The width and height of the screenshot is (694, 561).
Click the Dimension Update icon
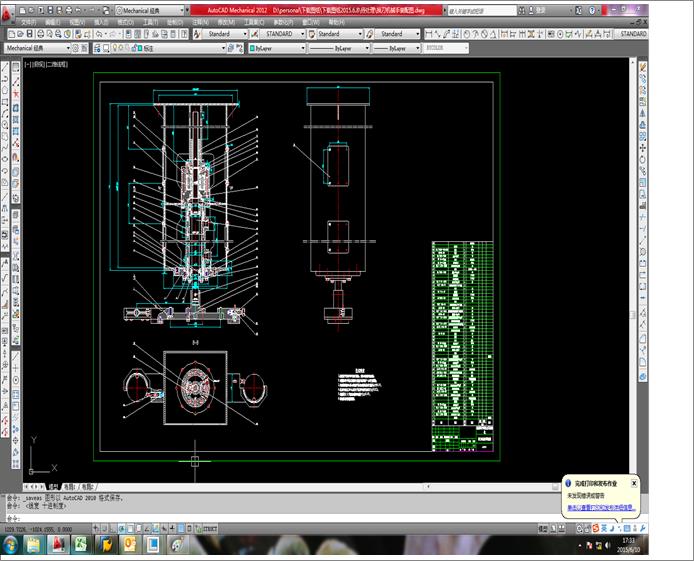point(607,34)
